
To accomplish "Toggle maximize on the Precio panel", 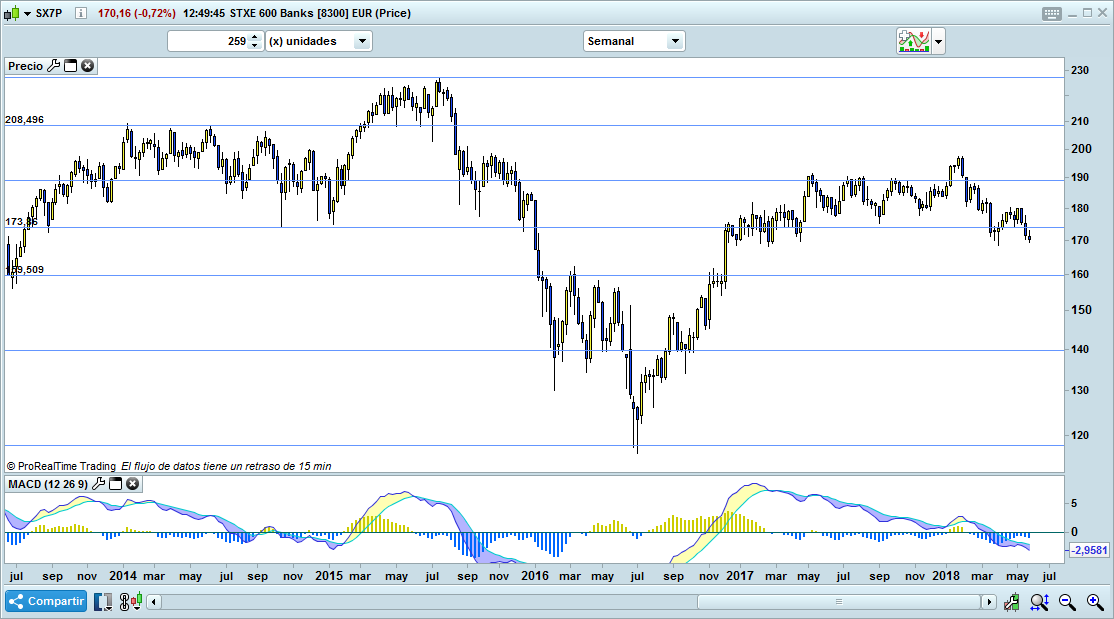I will (x=71, y=65).
